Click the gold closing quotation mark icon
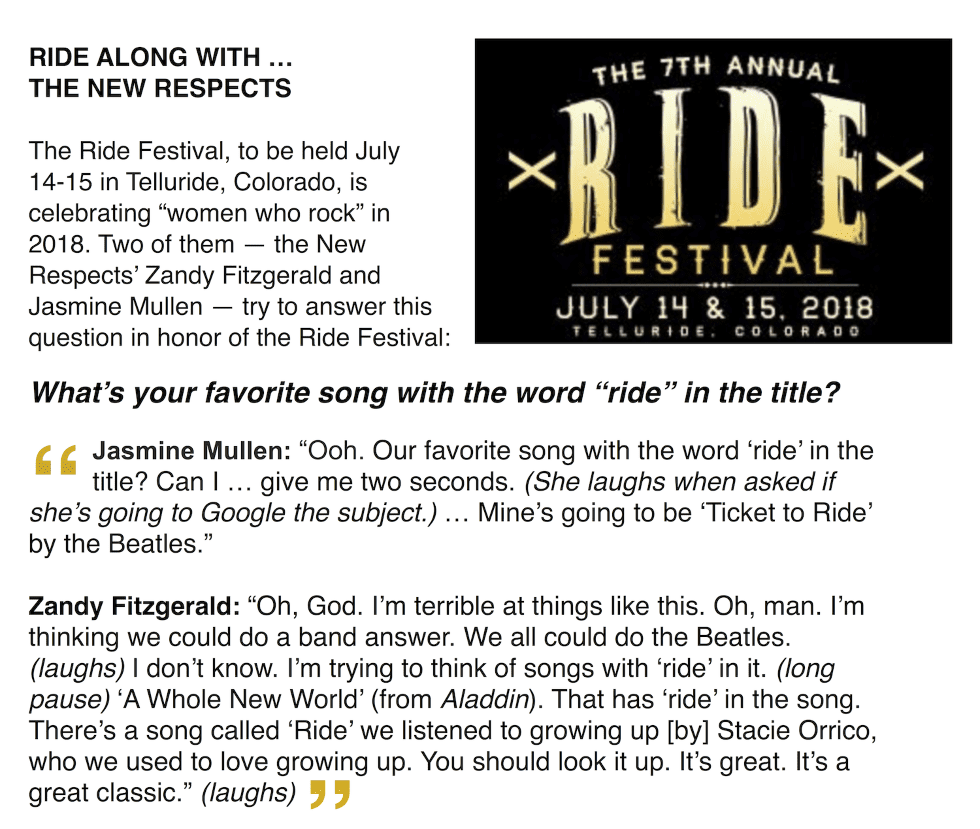The width and height of the screenshot is (980, 829). click(330, 794)
